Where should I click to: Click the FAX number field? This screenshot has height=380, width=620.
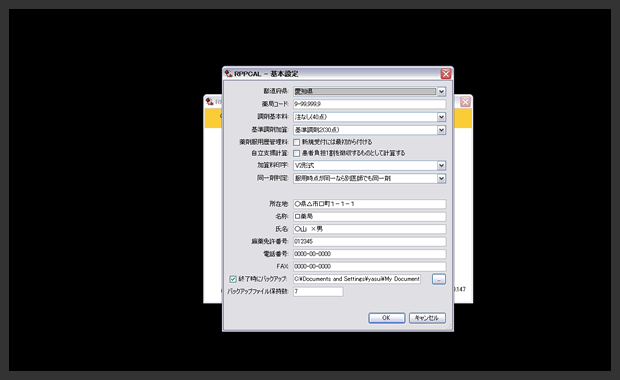coord(370,267)
